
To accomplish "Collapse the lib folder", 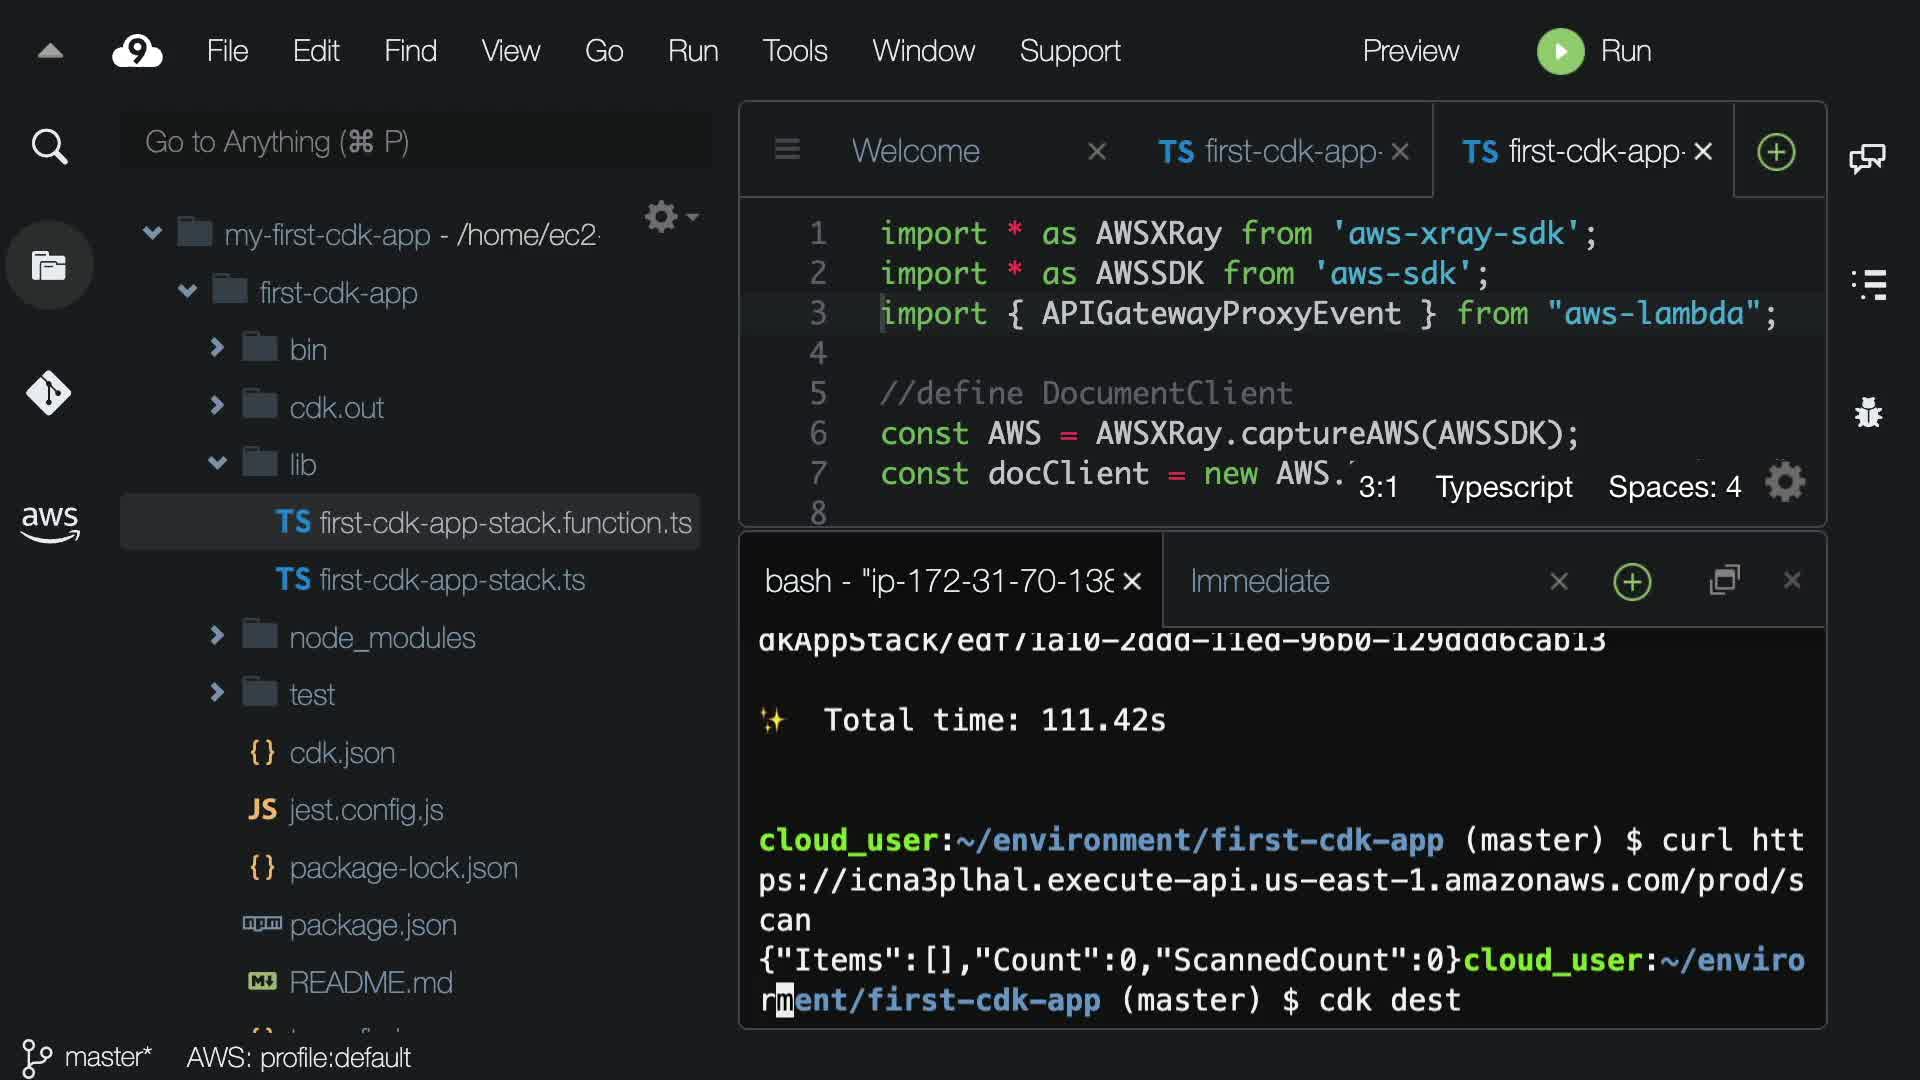I will click(x=217, y=463).
